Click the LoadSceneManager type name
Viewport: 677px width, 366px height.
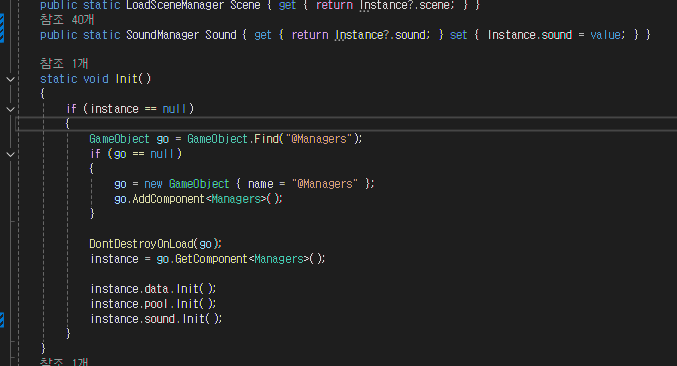point(175,5)
